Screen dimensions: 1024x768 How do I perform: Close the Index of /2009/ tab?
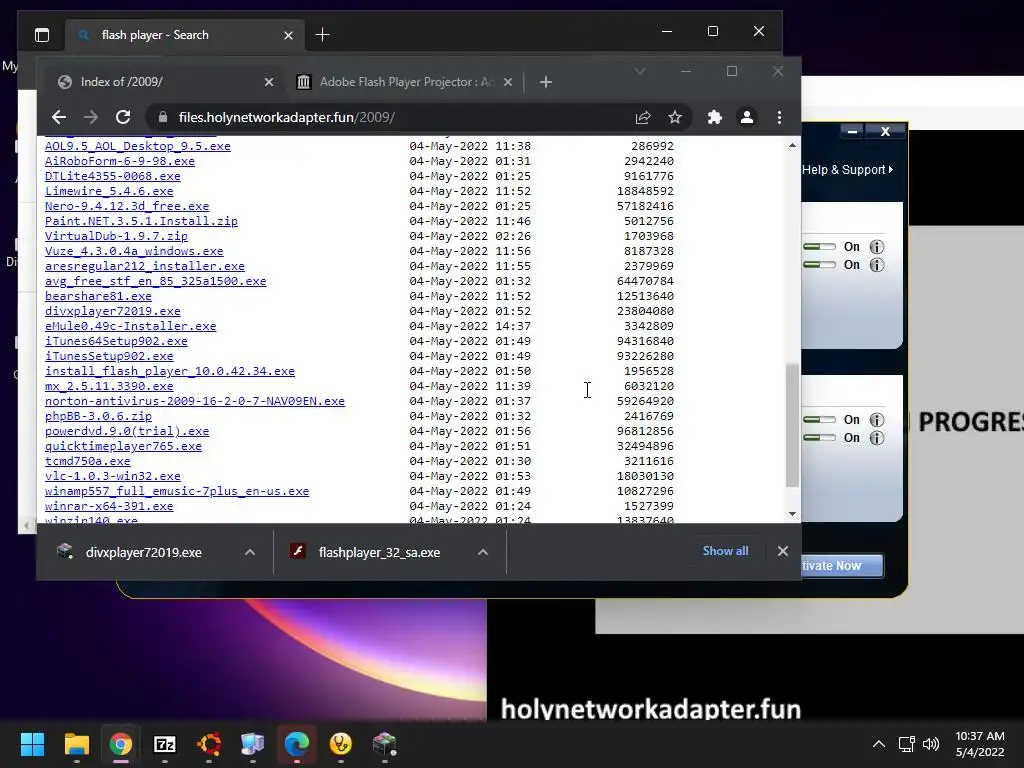[268, 82]
